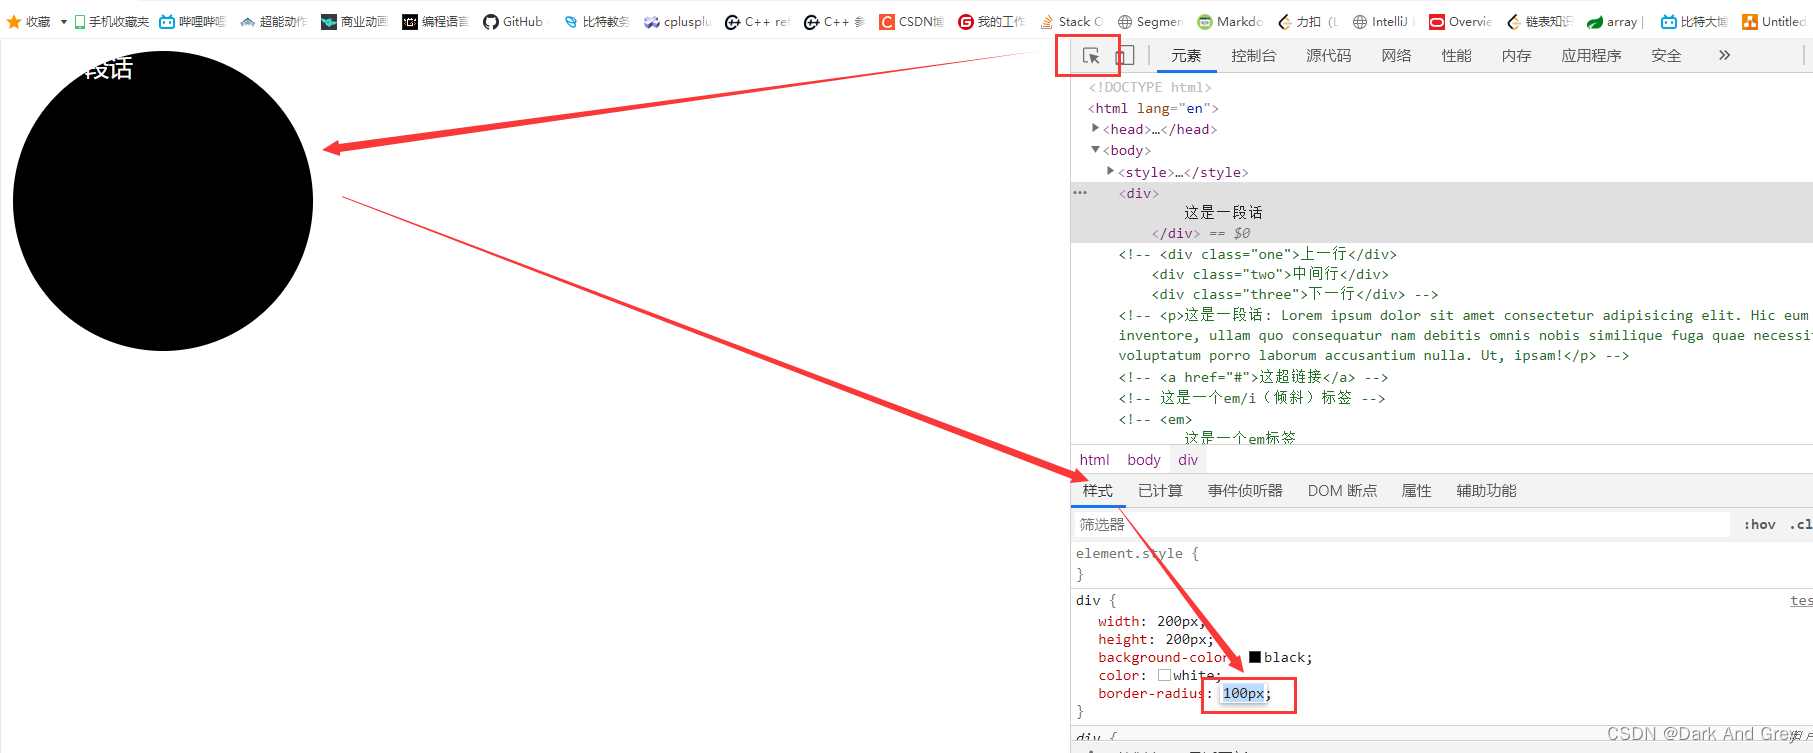
Task: Switch to the 网络 Network tab
Action: 1396,56
